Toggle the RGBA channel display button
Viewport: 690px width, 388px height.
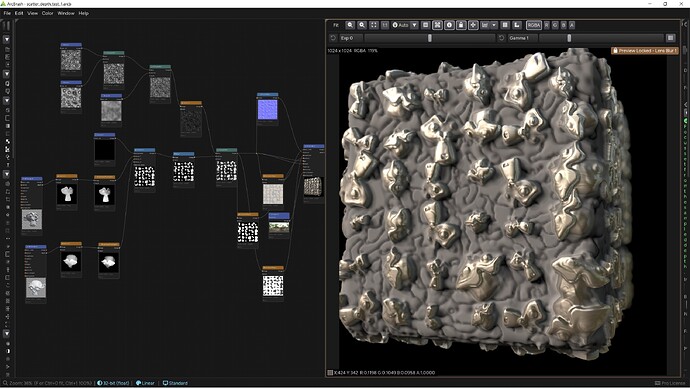(534, 25)
